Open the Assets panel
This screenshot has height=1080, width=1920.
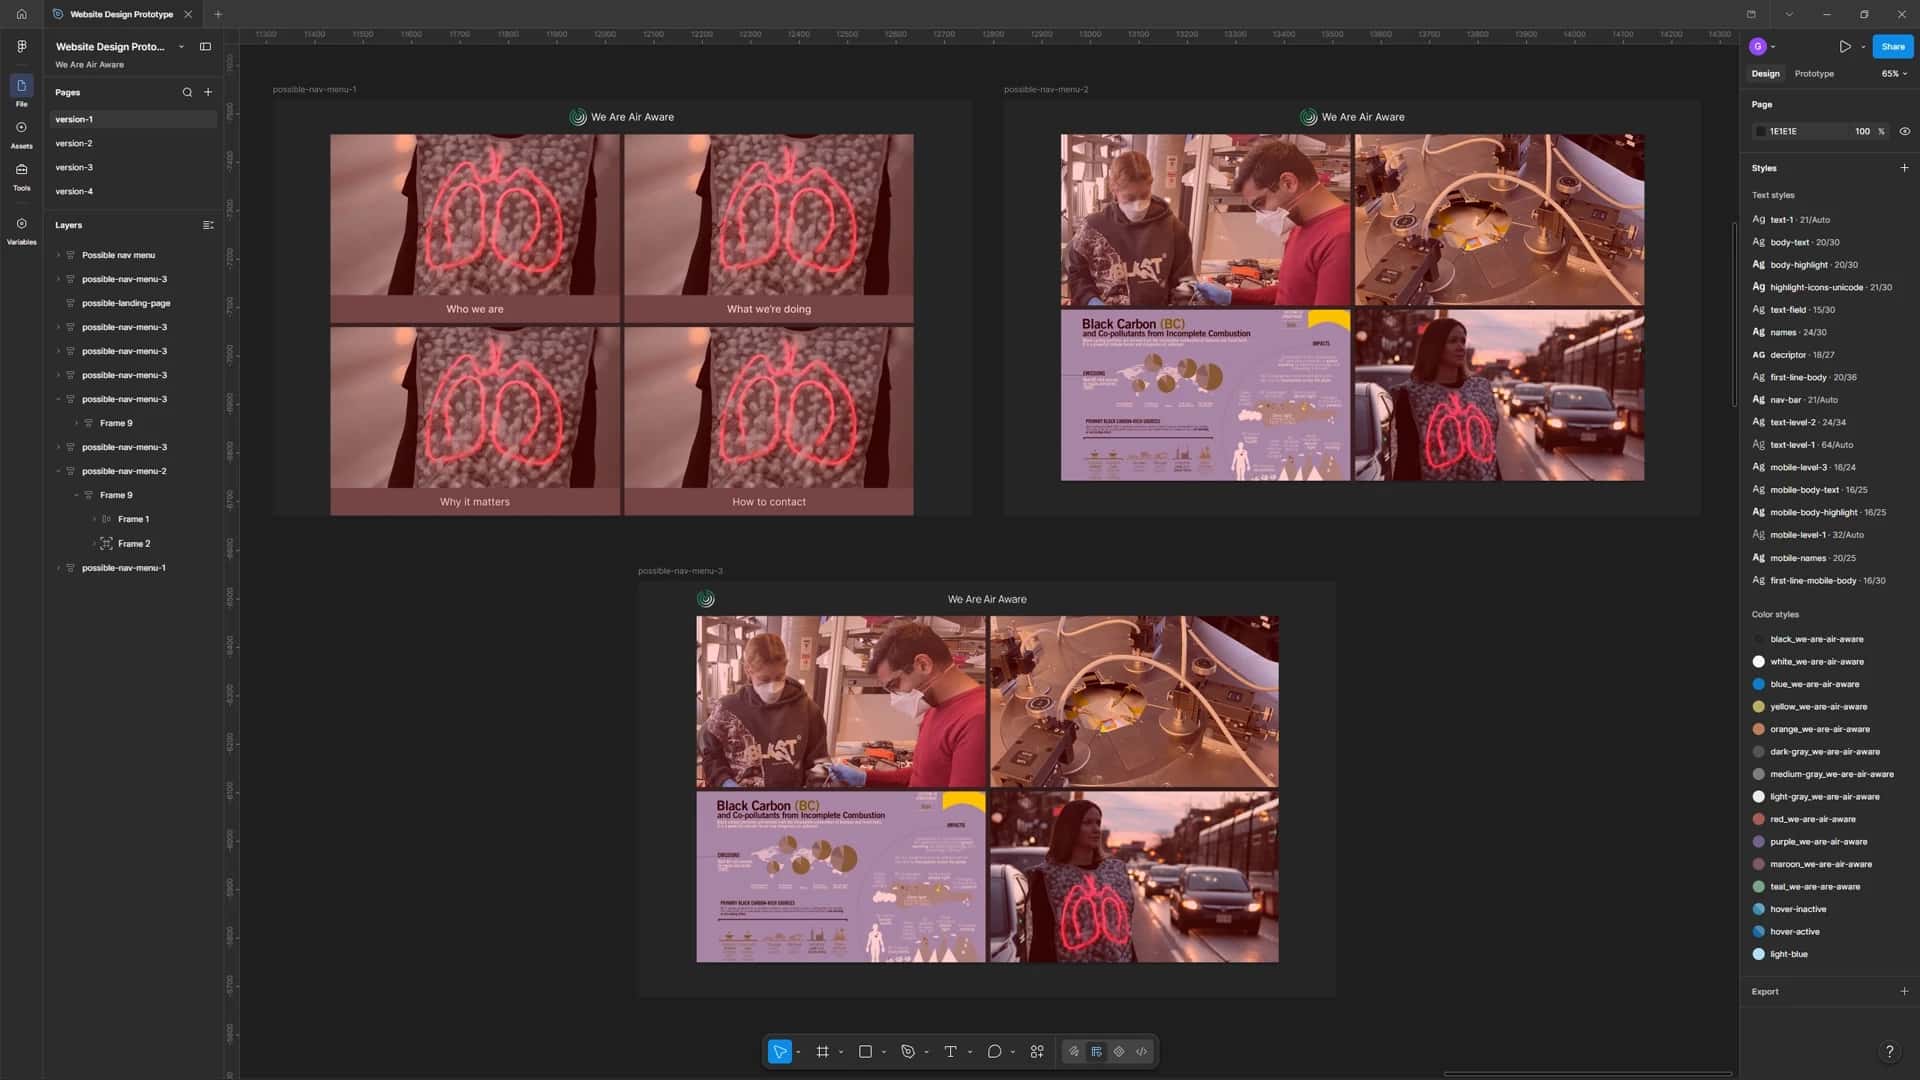pyautogui.click(x=21, y=133)
